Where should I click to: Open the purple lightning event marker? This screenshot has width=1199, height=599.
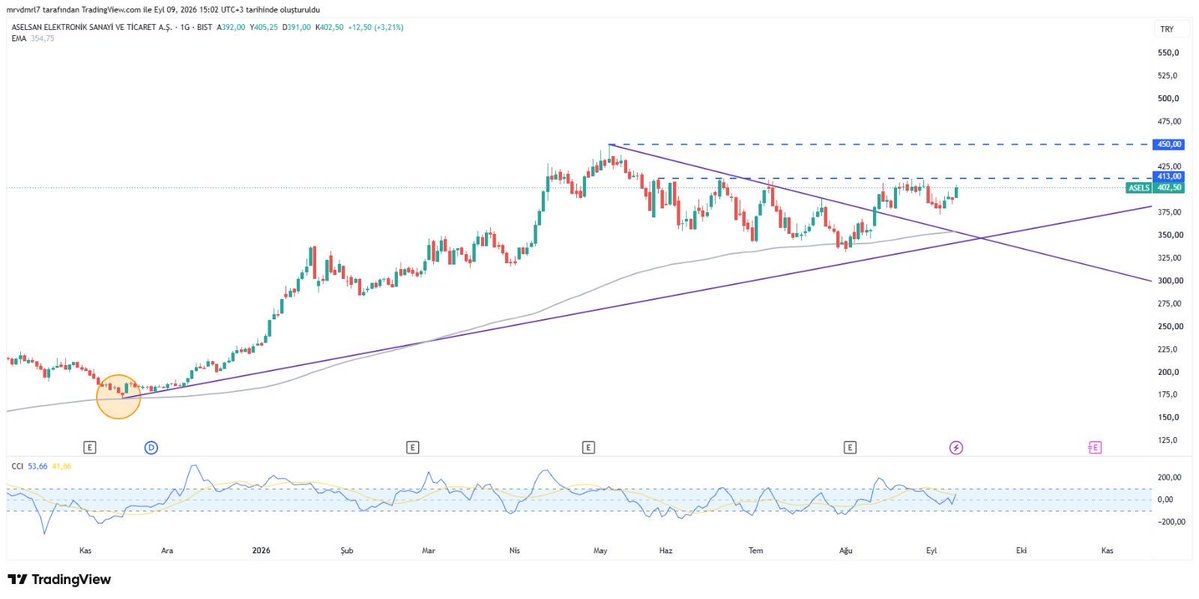pos(956,447)
